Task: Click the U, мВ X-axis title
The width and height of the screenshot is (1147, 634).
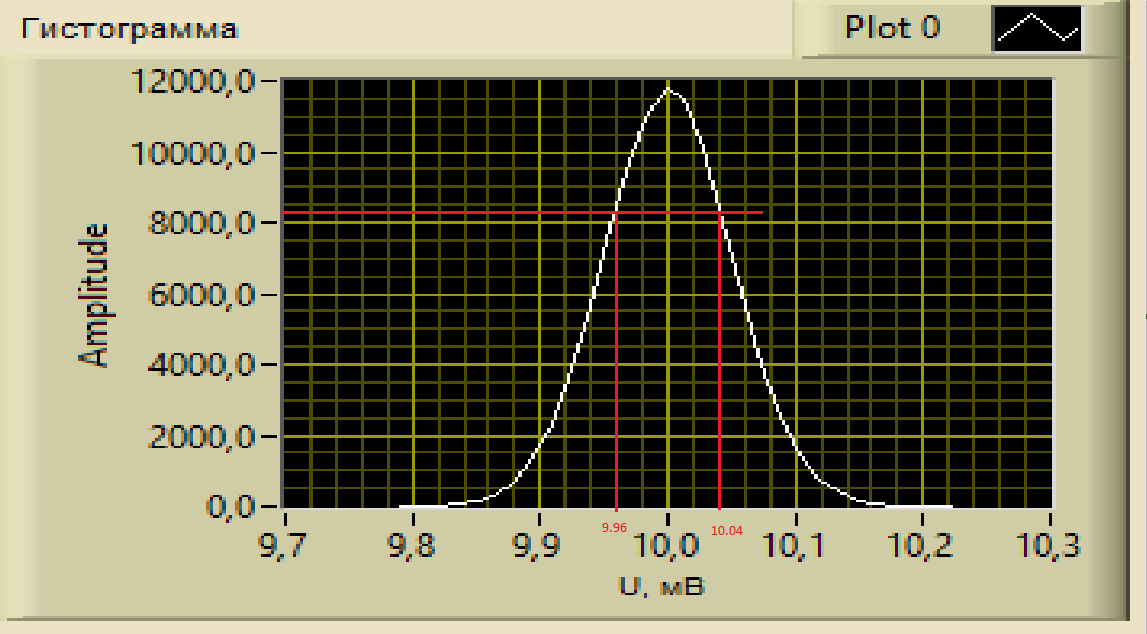Action: point(662,586)
